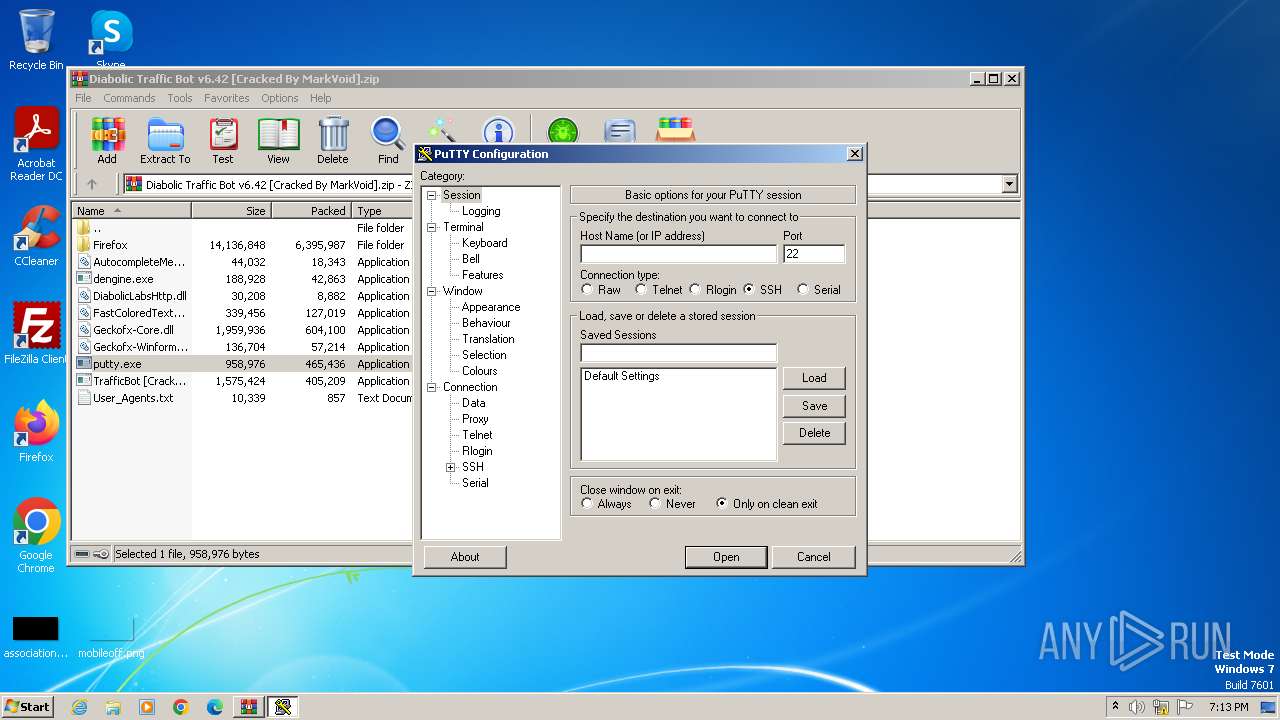Image resolution: width=1280 pixels, height=720 pixels.
Task: Click the Host Name input field
Action: pos(678,254)
